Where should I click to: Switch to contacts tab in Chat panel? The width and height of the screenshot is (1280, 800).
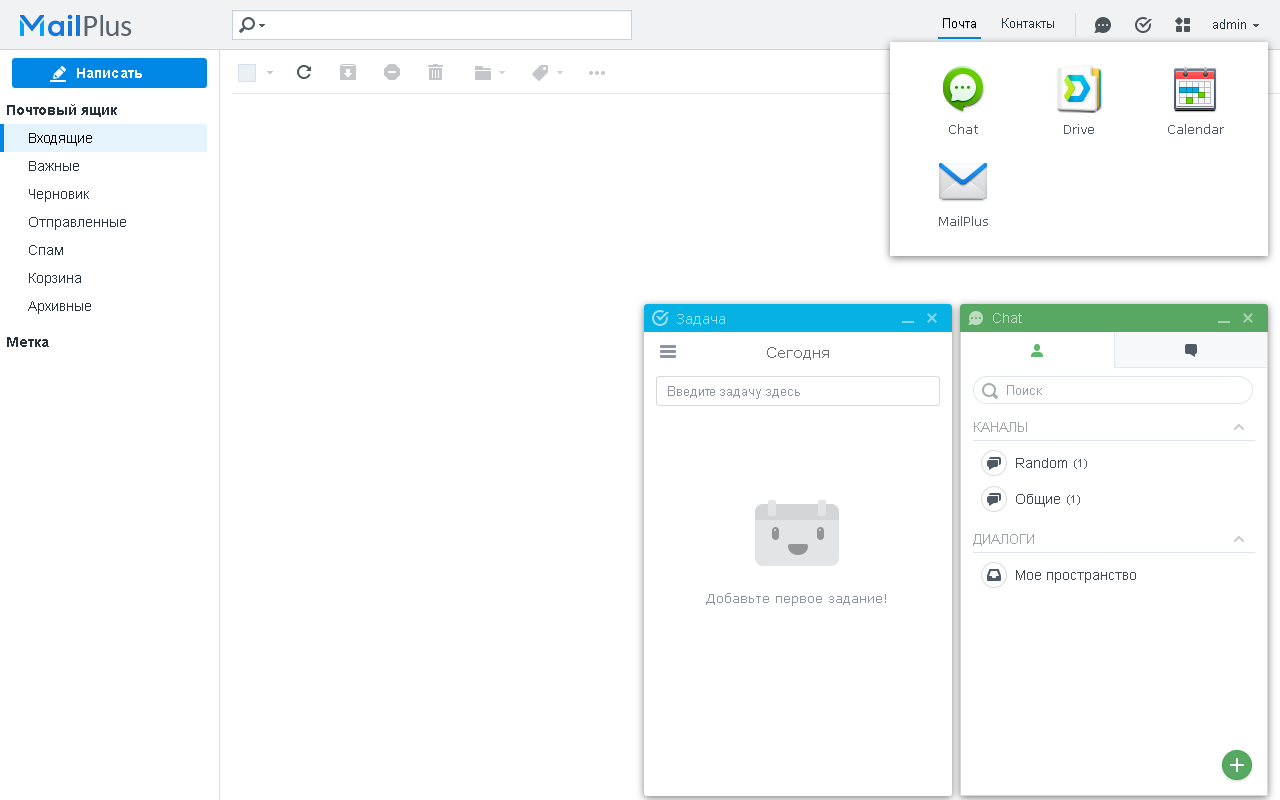click(1037, 350)
